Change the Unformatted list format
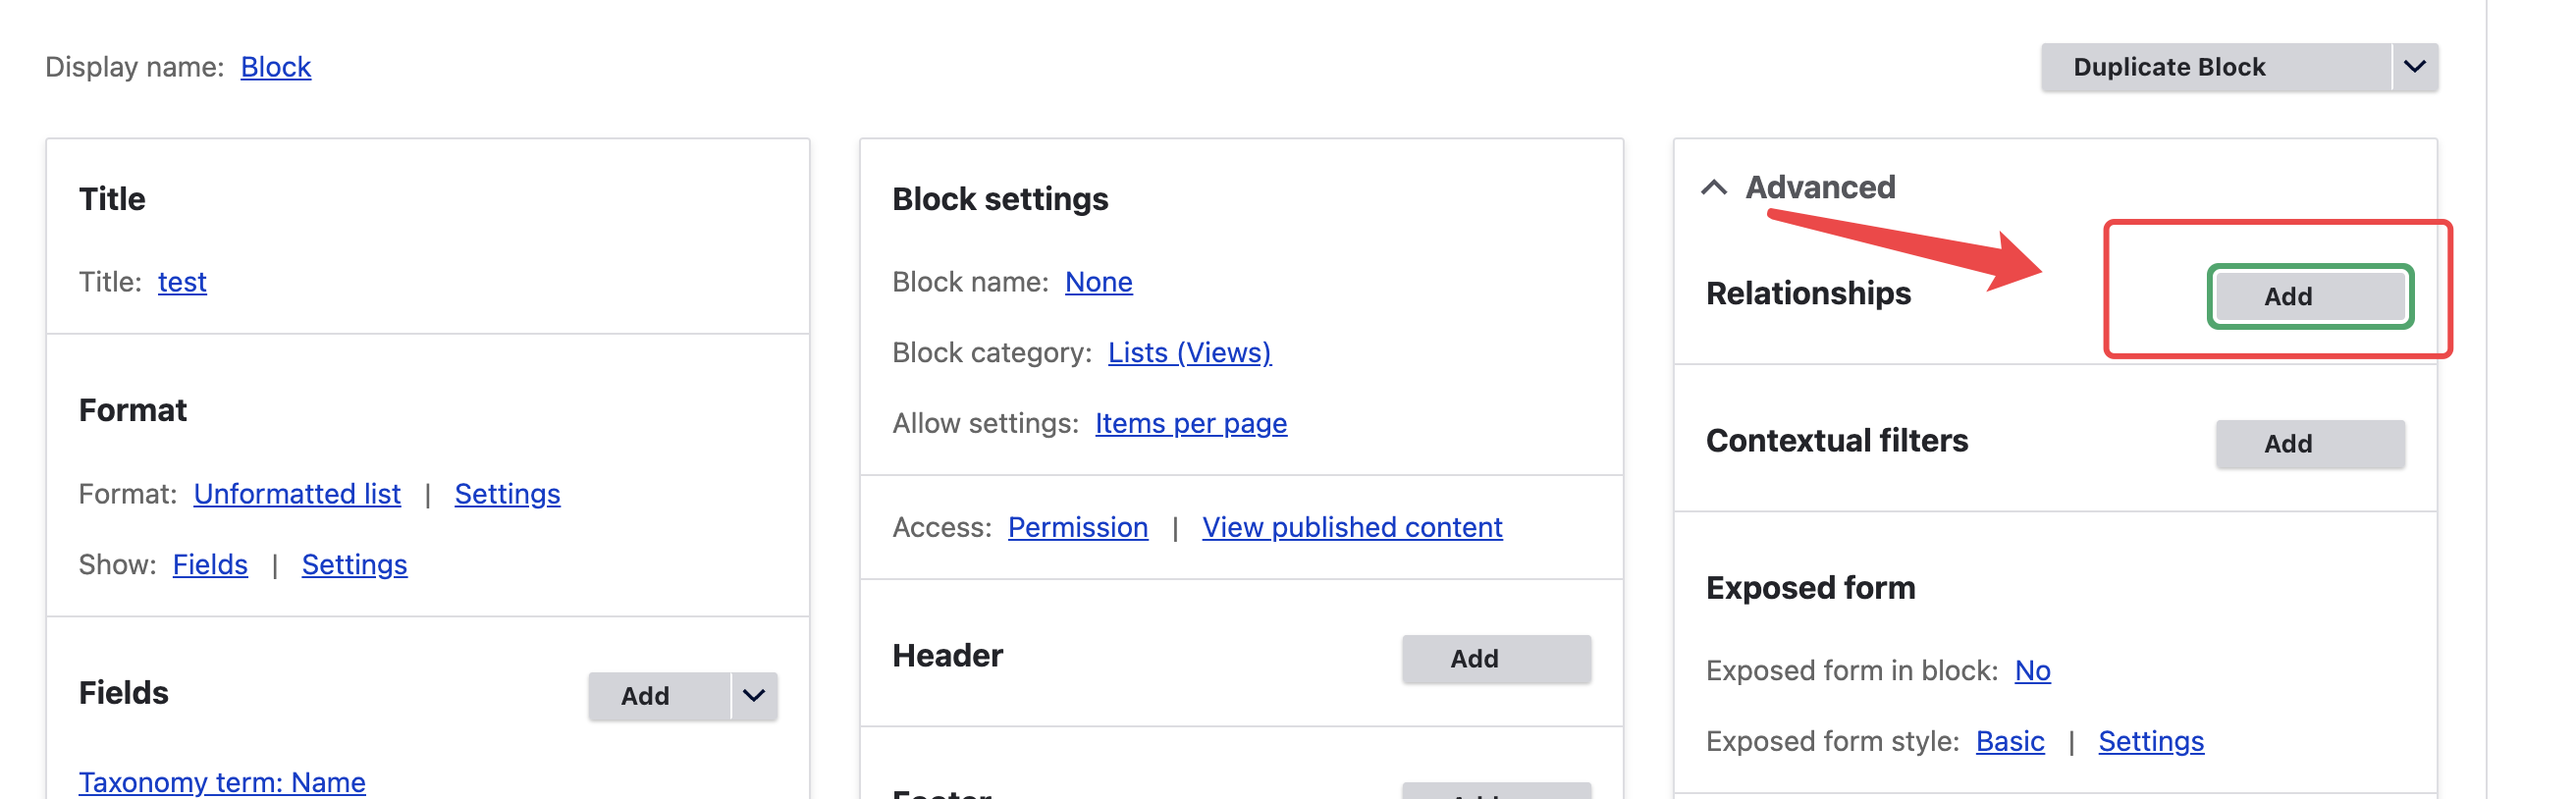 (x=297, y=494)
